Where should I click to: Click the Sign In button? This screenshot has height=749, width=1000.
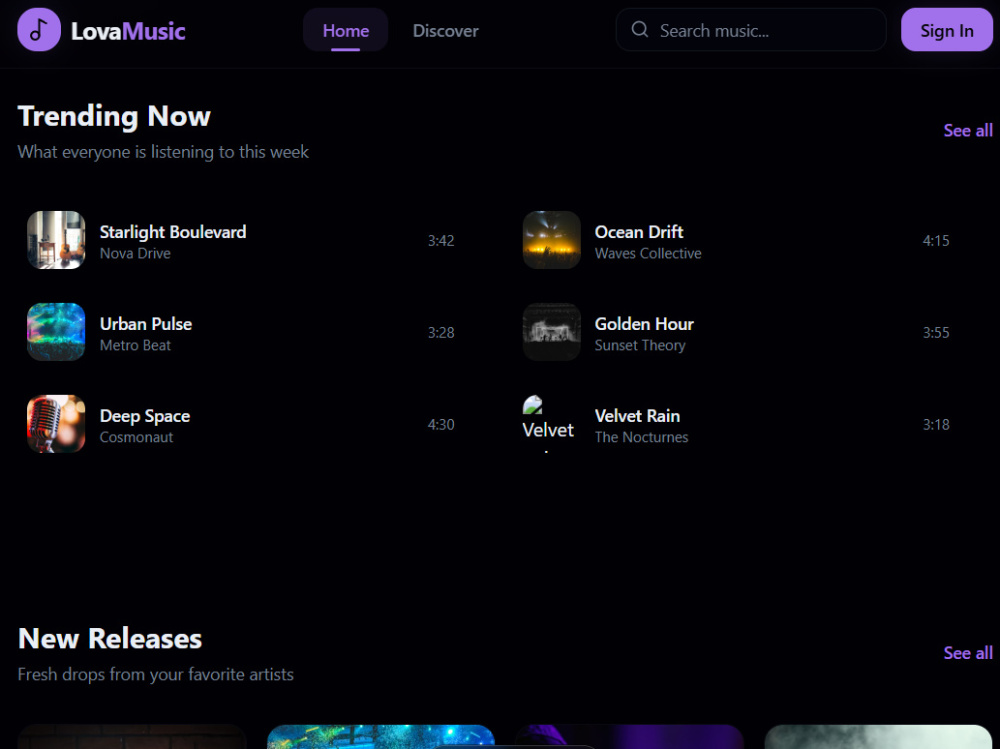coord(946,29)
